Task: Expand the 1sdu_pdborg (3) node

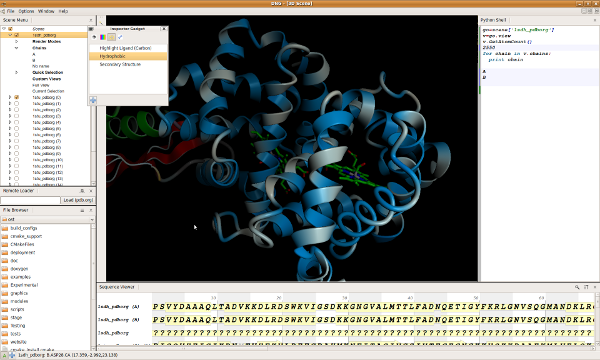Action: pos(10,116)
